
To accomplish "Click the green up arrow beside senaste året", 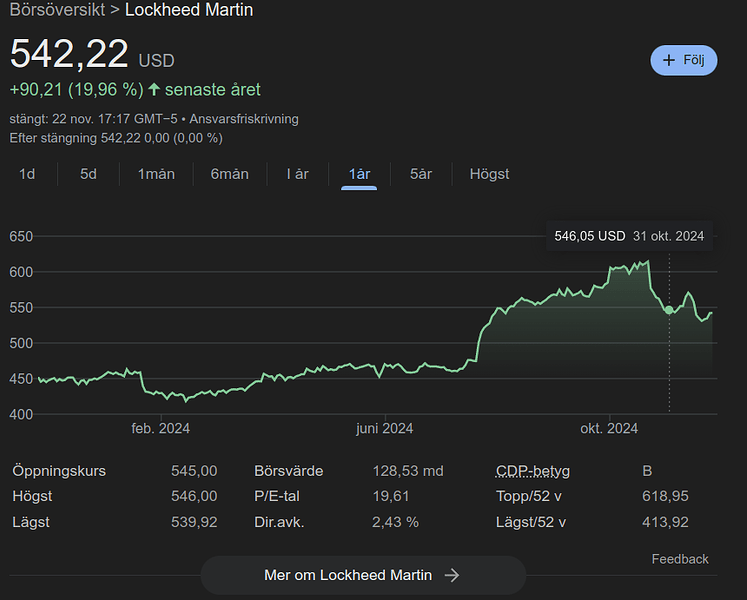I will click(x=153, y=89).
